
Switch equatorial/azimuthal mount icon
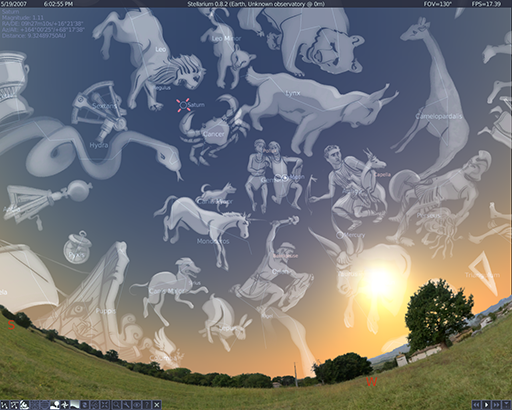click(x=95, y=405)
